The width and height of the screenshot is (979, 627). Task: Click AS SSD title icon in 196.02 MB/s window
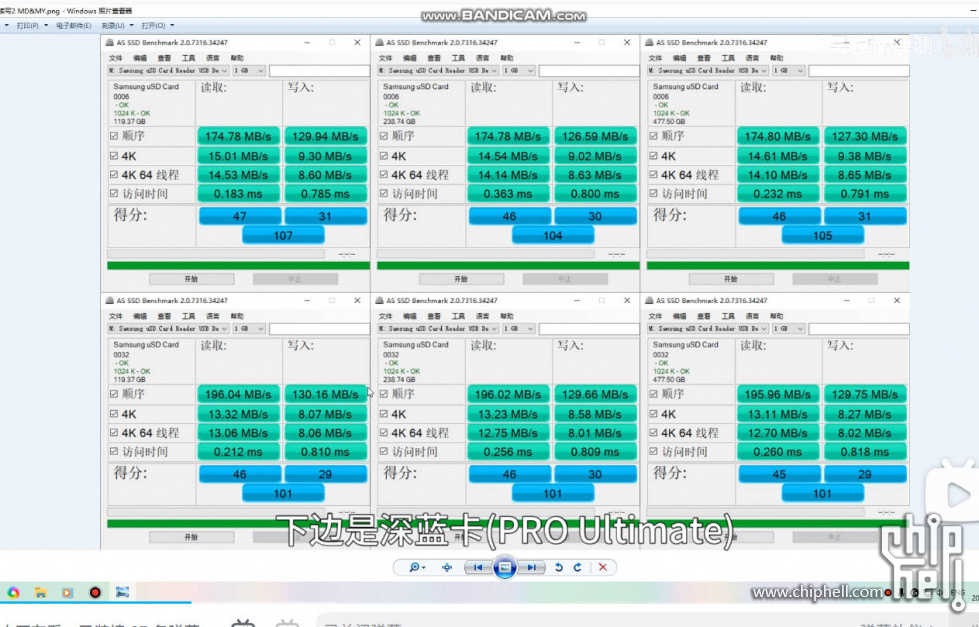click(x=380, y=300)
